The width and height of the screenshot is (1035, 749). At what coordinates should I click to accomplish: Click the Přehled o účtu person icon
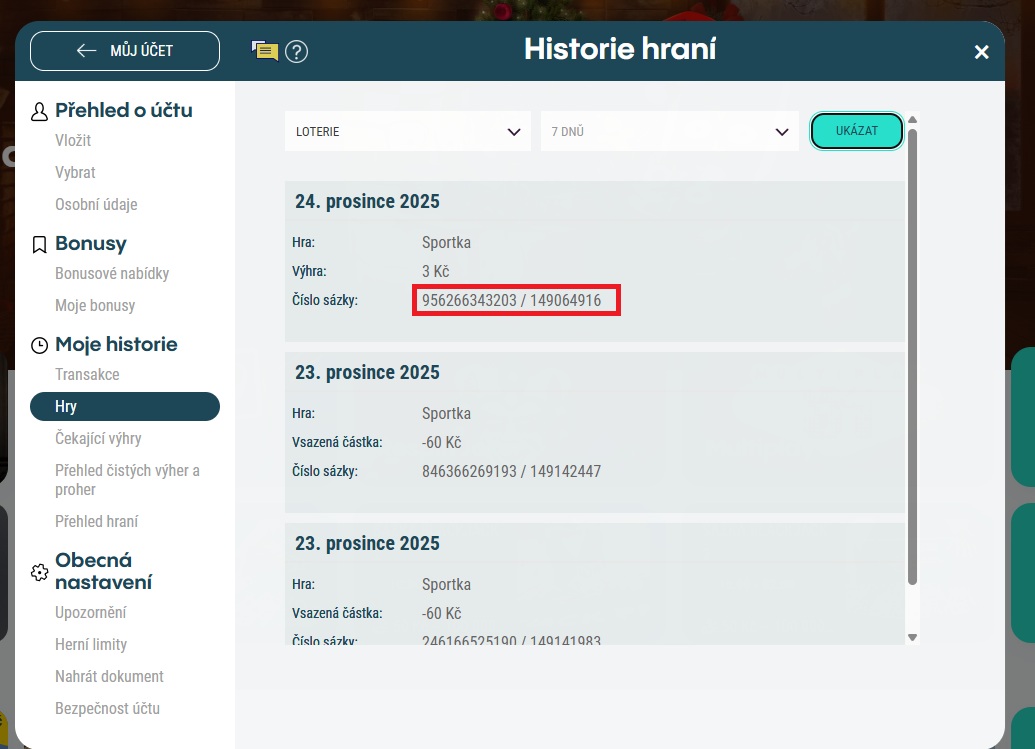pos(39,111)
